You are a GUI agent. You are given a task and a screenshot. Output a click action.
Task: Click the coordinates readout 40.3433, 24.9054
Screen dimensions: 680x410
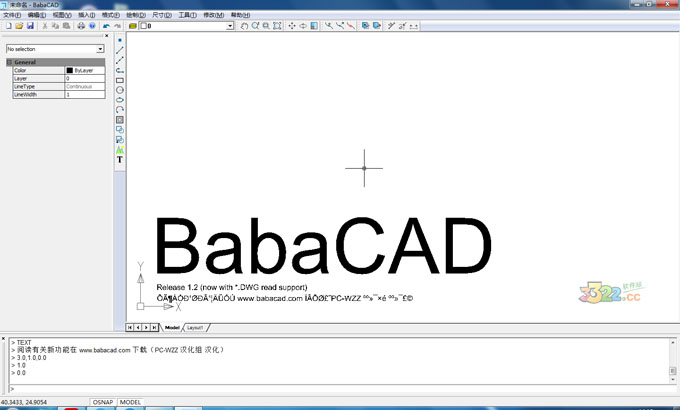[x=24, y=402]
